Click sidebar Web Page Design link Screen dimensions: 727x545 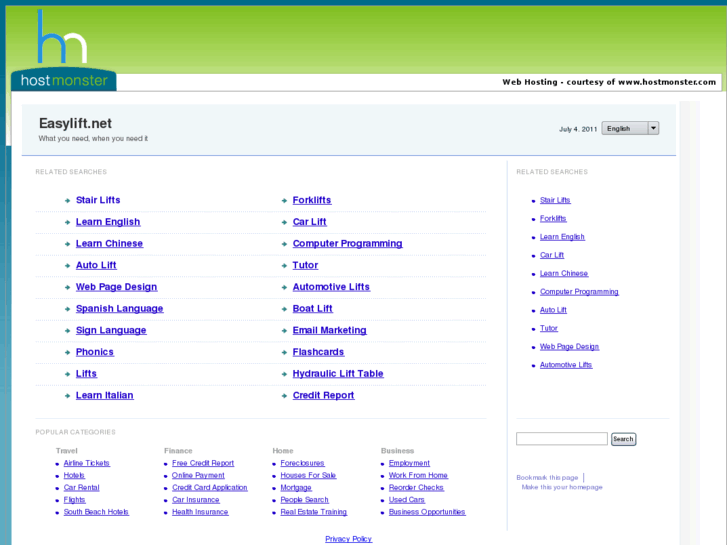(569, 347)
